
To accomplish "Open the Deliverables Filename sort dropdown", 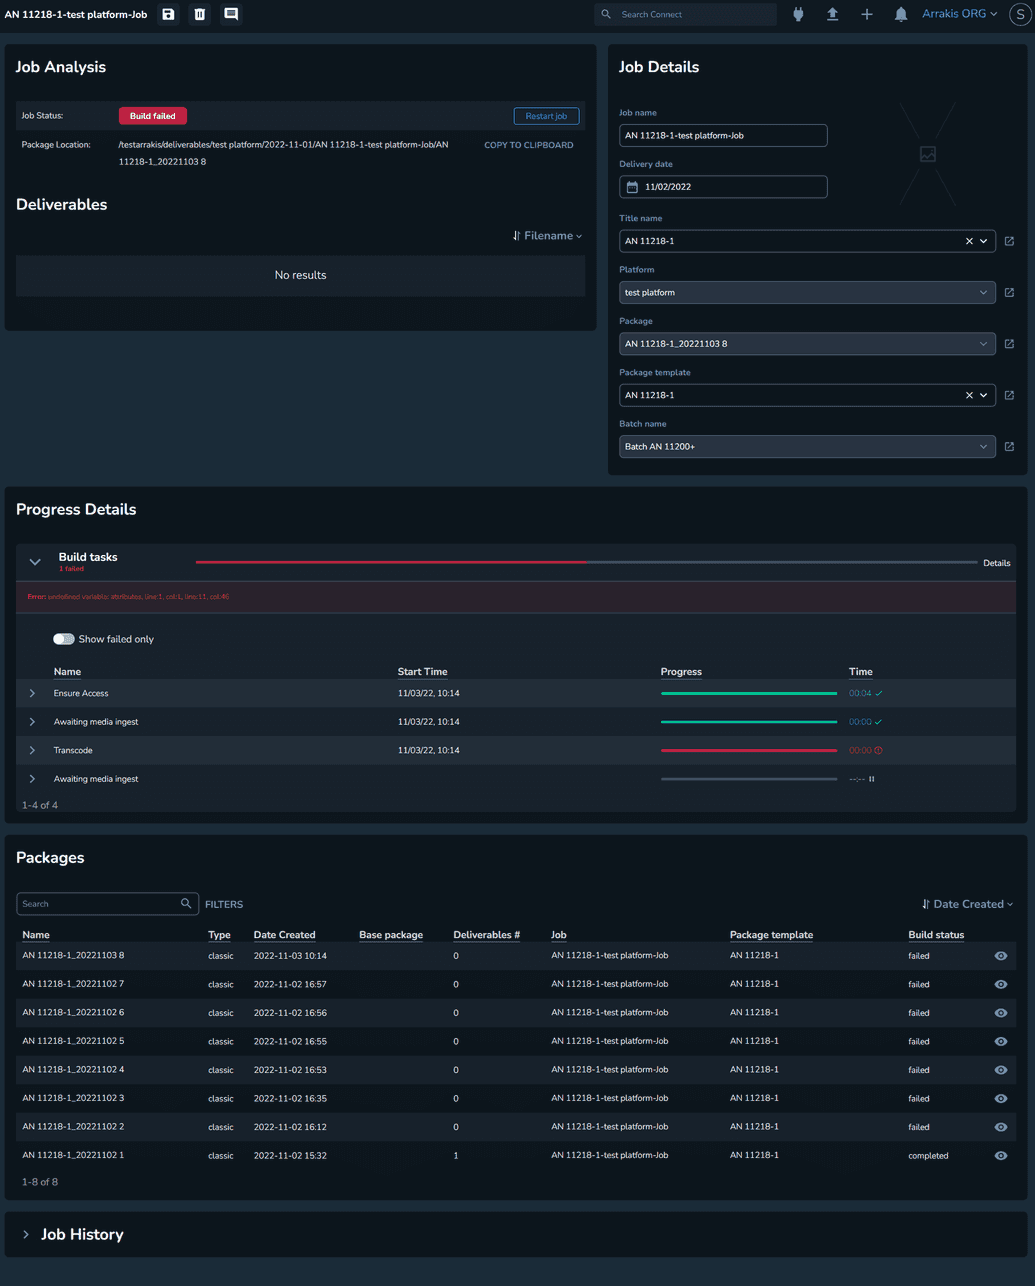I will (547, 236).
